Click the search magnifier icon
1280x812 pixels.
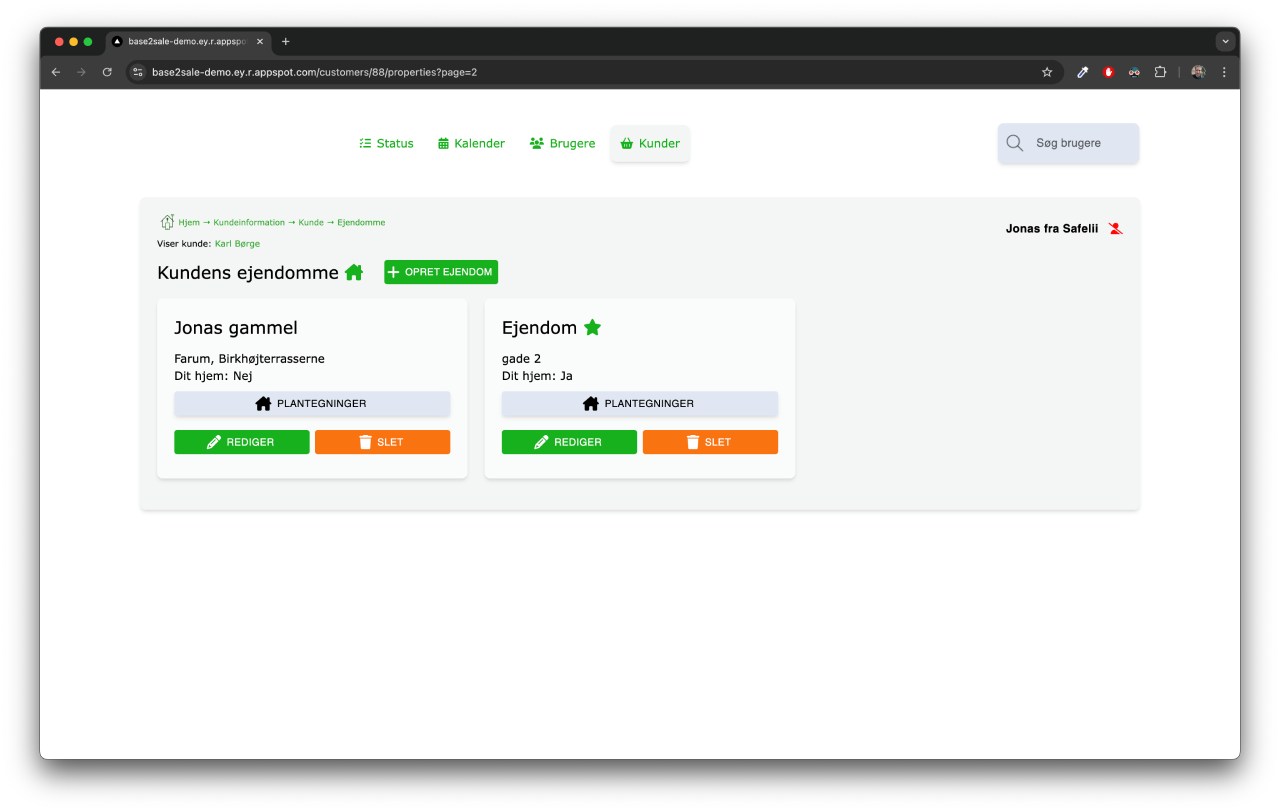point(1014,143)
